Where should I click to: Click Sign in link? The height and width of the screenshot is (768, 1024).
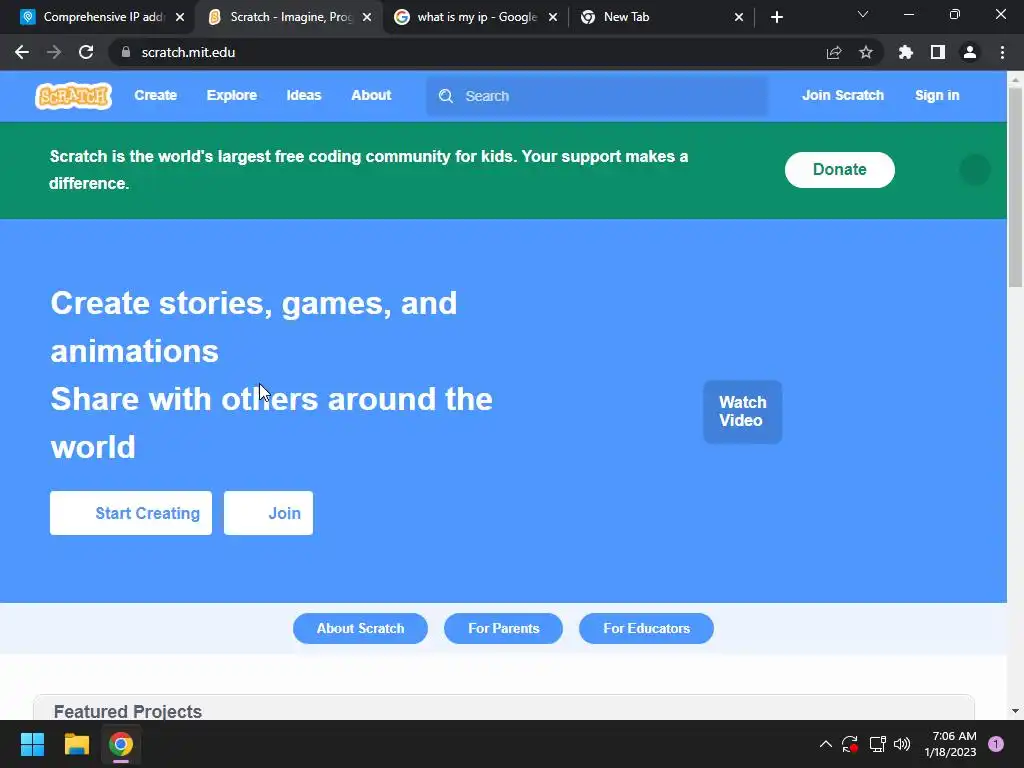pyautogui.click(x=936, y=95)
